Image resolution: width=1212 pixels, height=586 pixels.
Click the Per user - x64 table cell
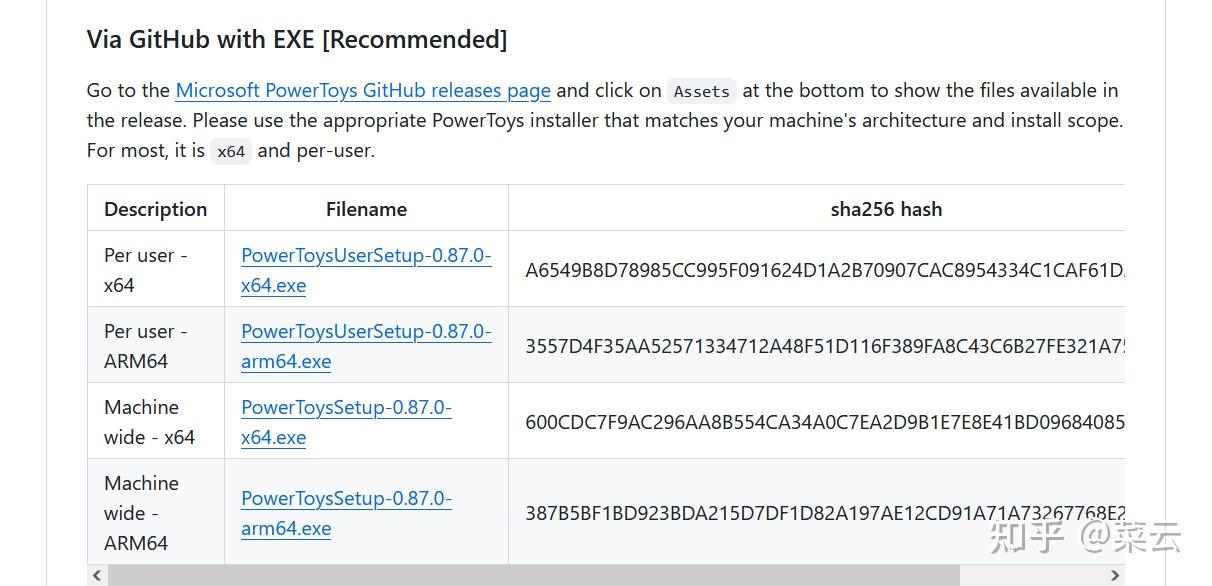tap(146, 270)
